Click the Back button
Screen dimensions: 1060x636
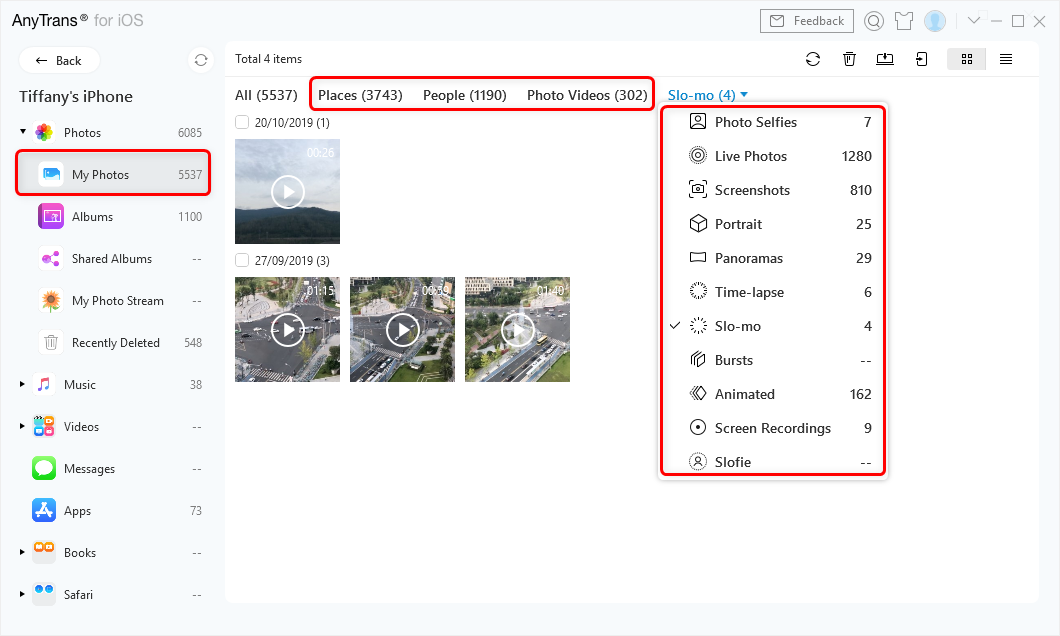tap(59, 60)
